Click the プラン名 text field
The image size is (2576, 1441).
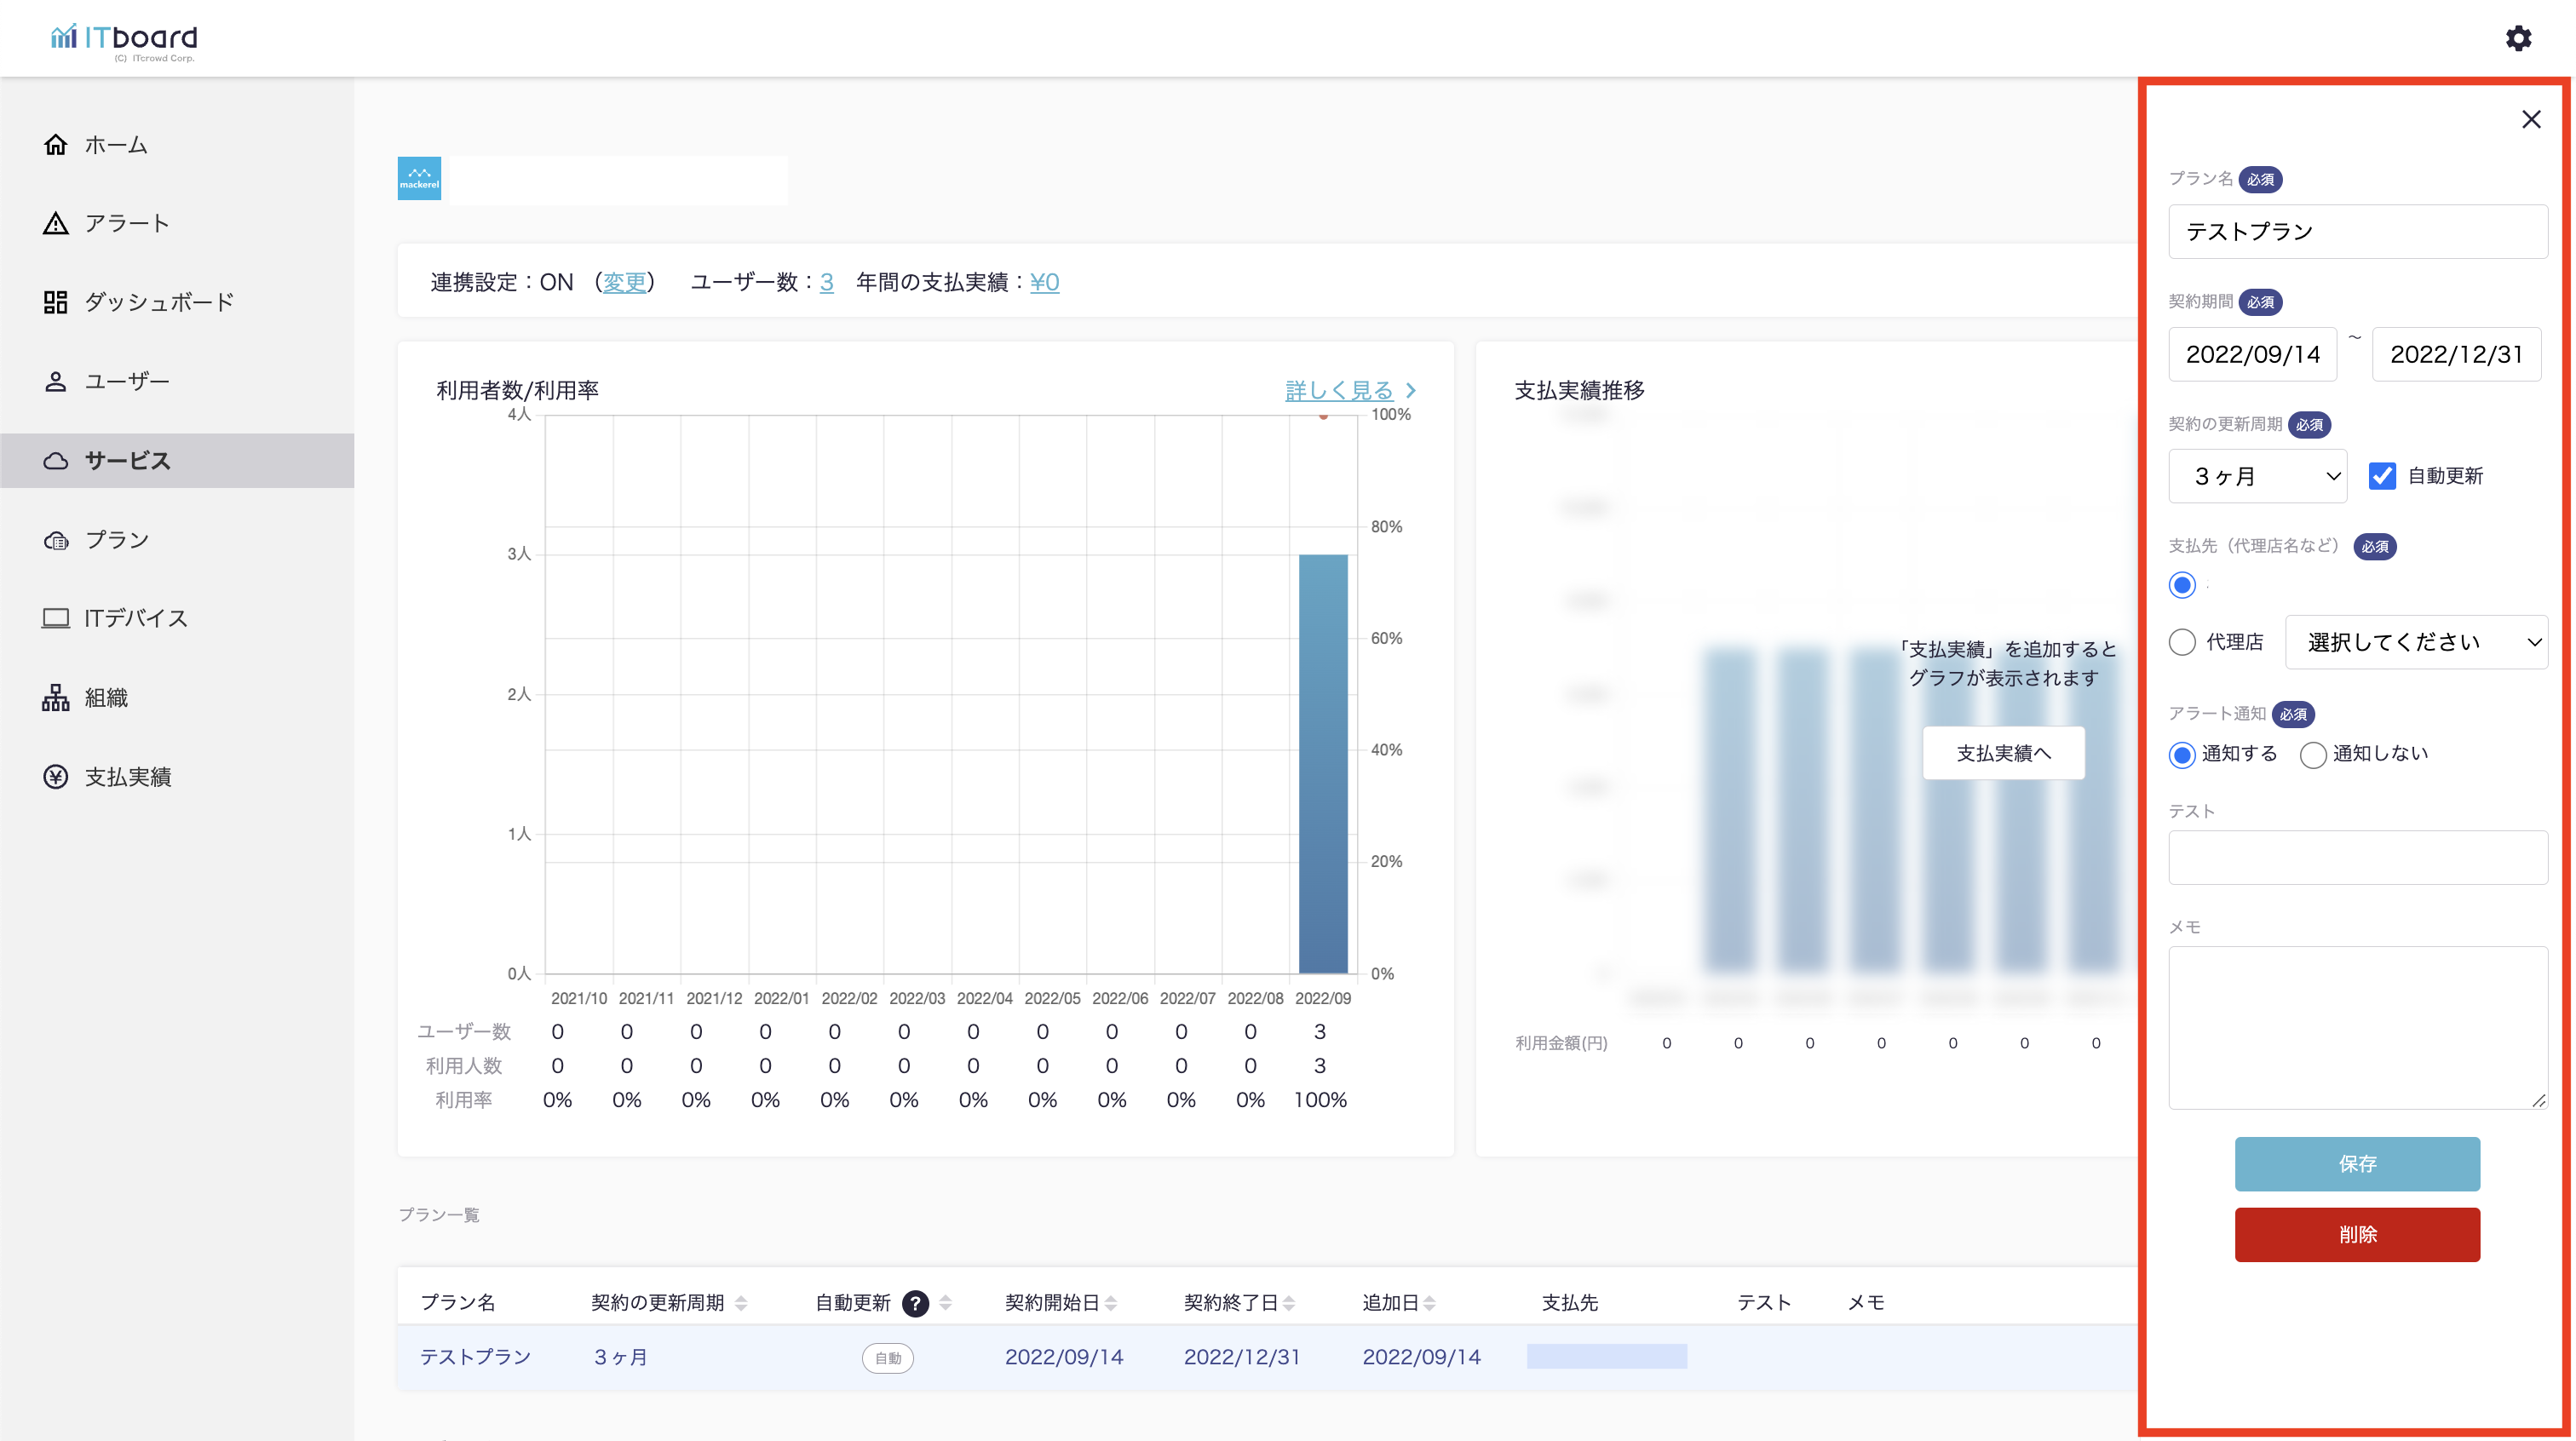[x=2356, y=232]
